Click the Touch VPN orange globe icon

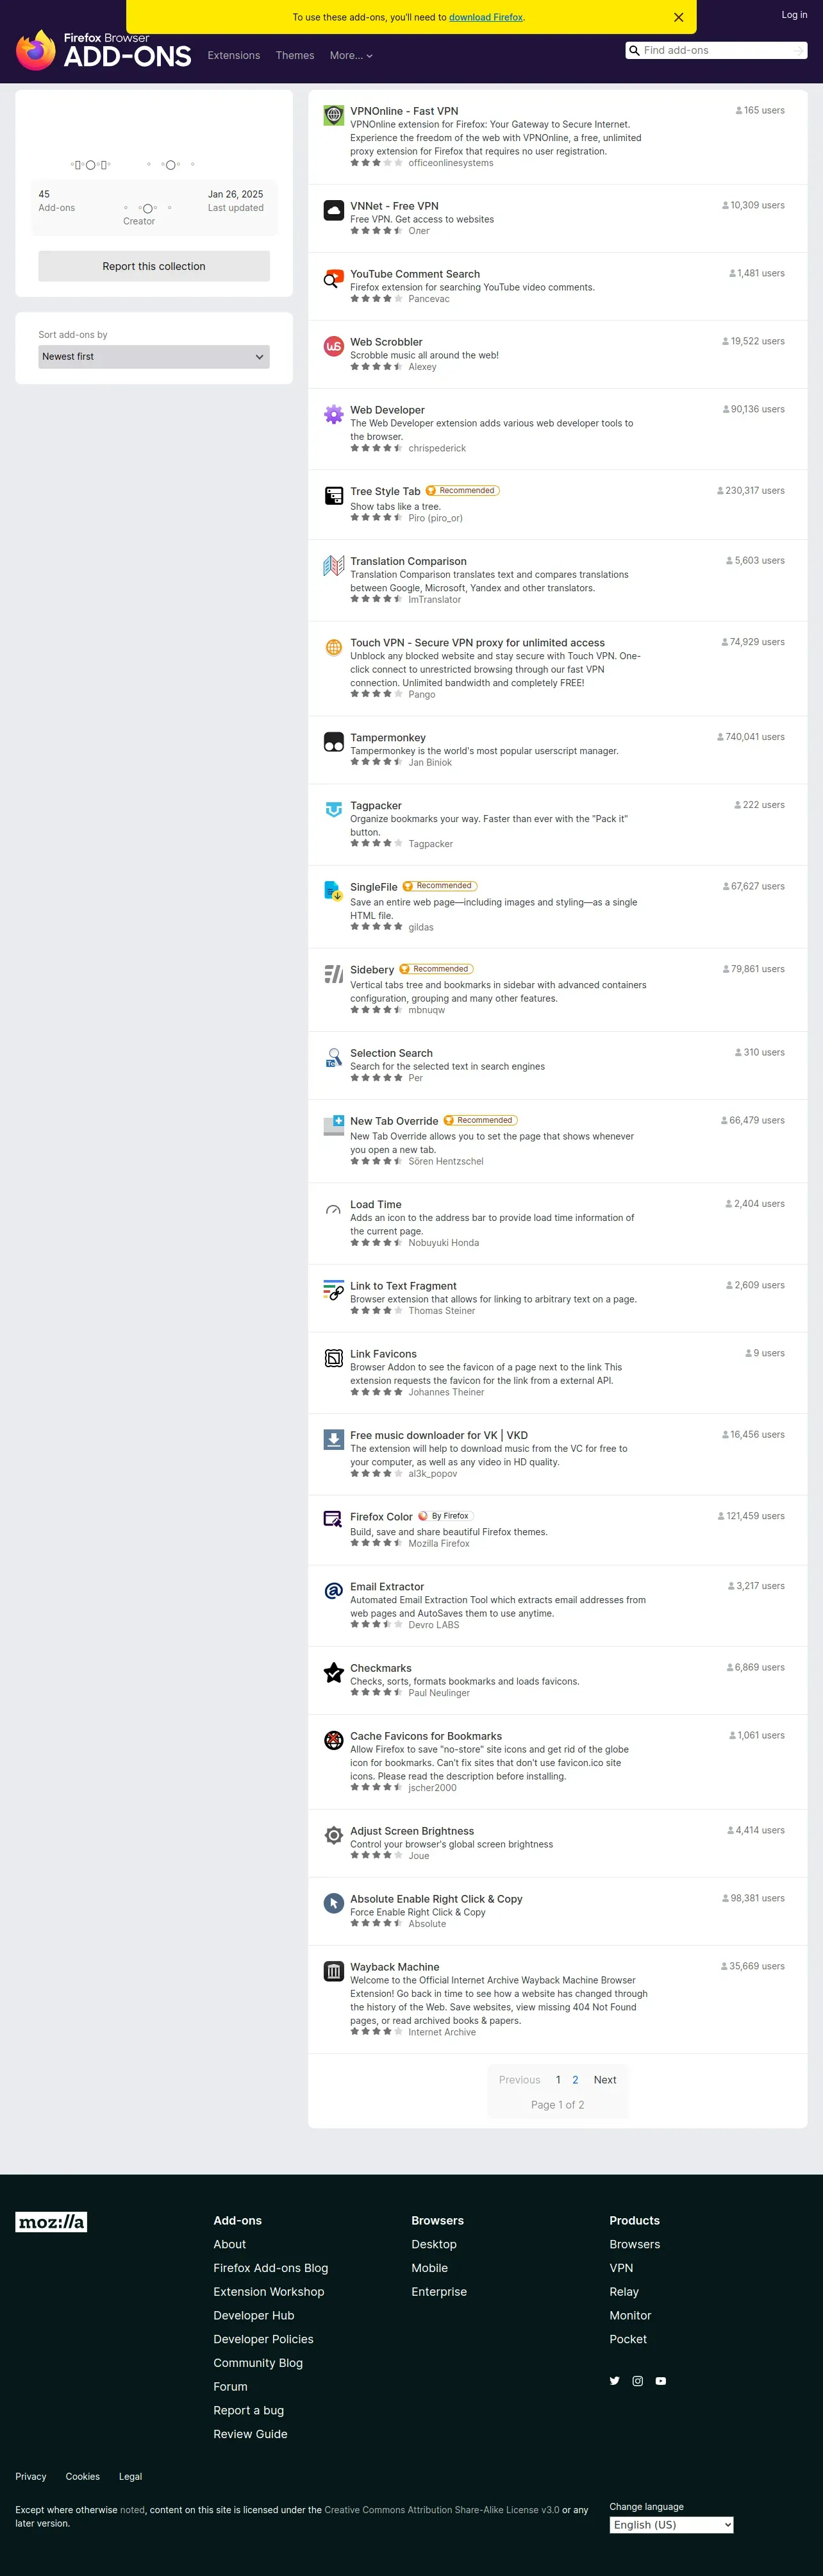[334, 648]
